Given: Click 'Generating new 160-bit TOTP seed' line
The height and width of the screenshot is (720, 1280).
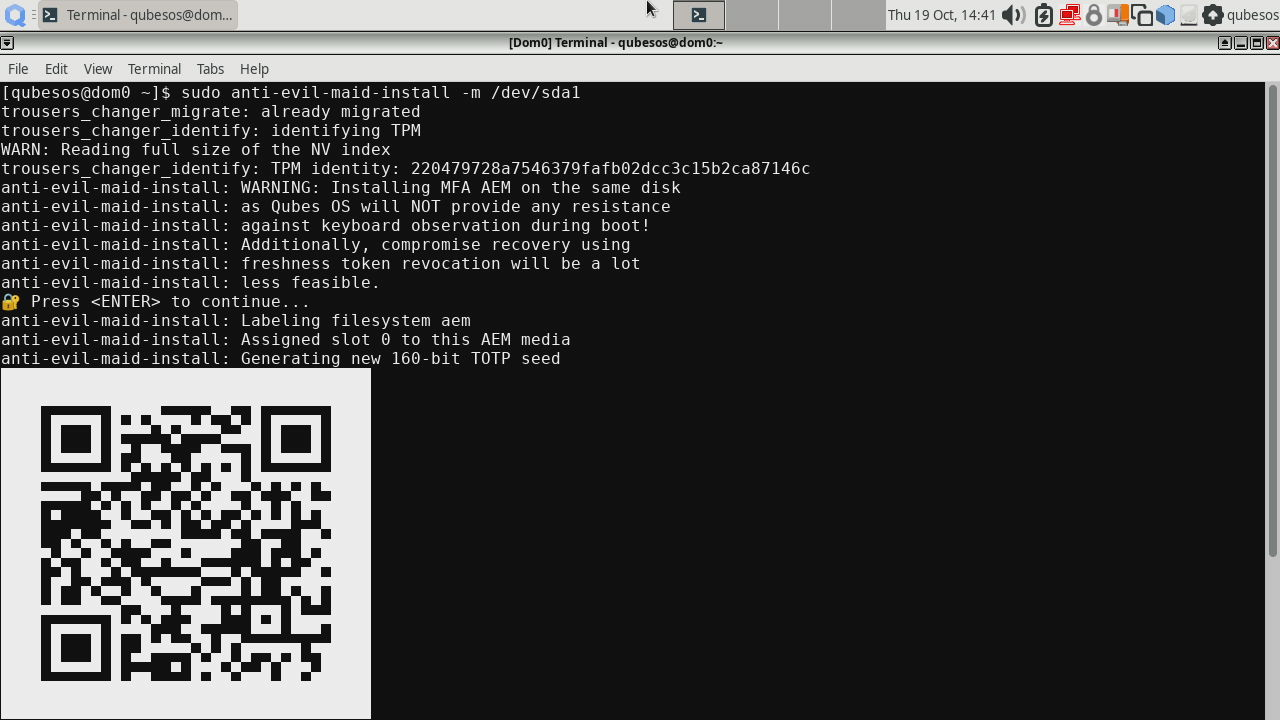Looking at the screenshot, I should [x=400, y=359].
